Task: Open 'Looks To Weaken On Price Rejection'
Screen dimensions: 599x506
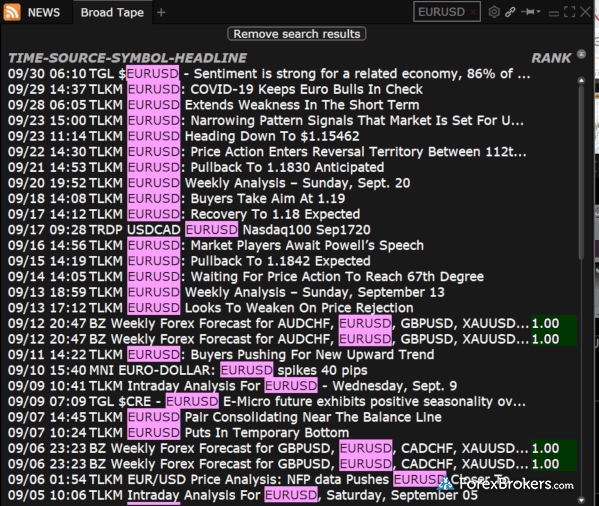Action: pyautogui.click(x=210, y=308)
